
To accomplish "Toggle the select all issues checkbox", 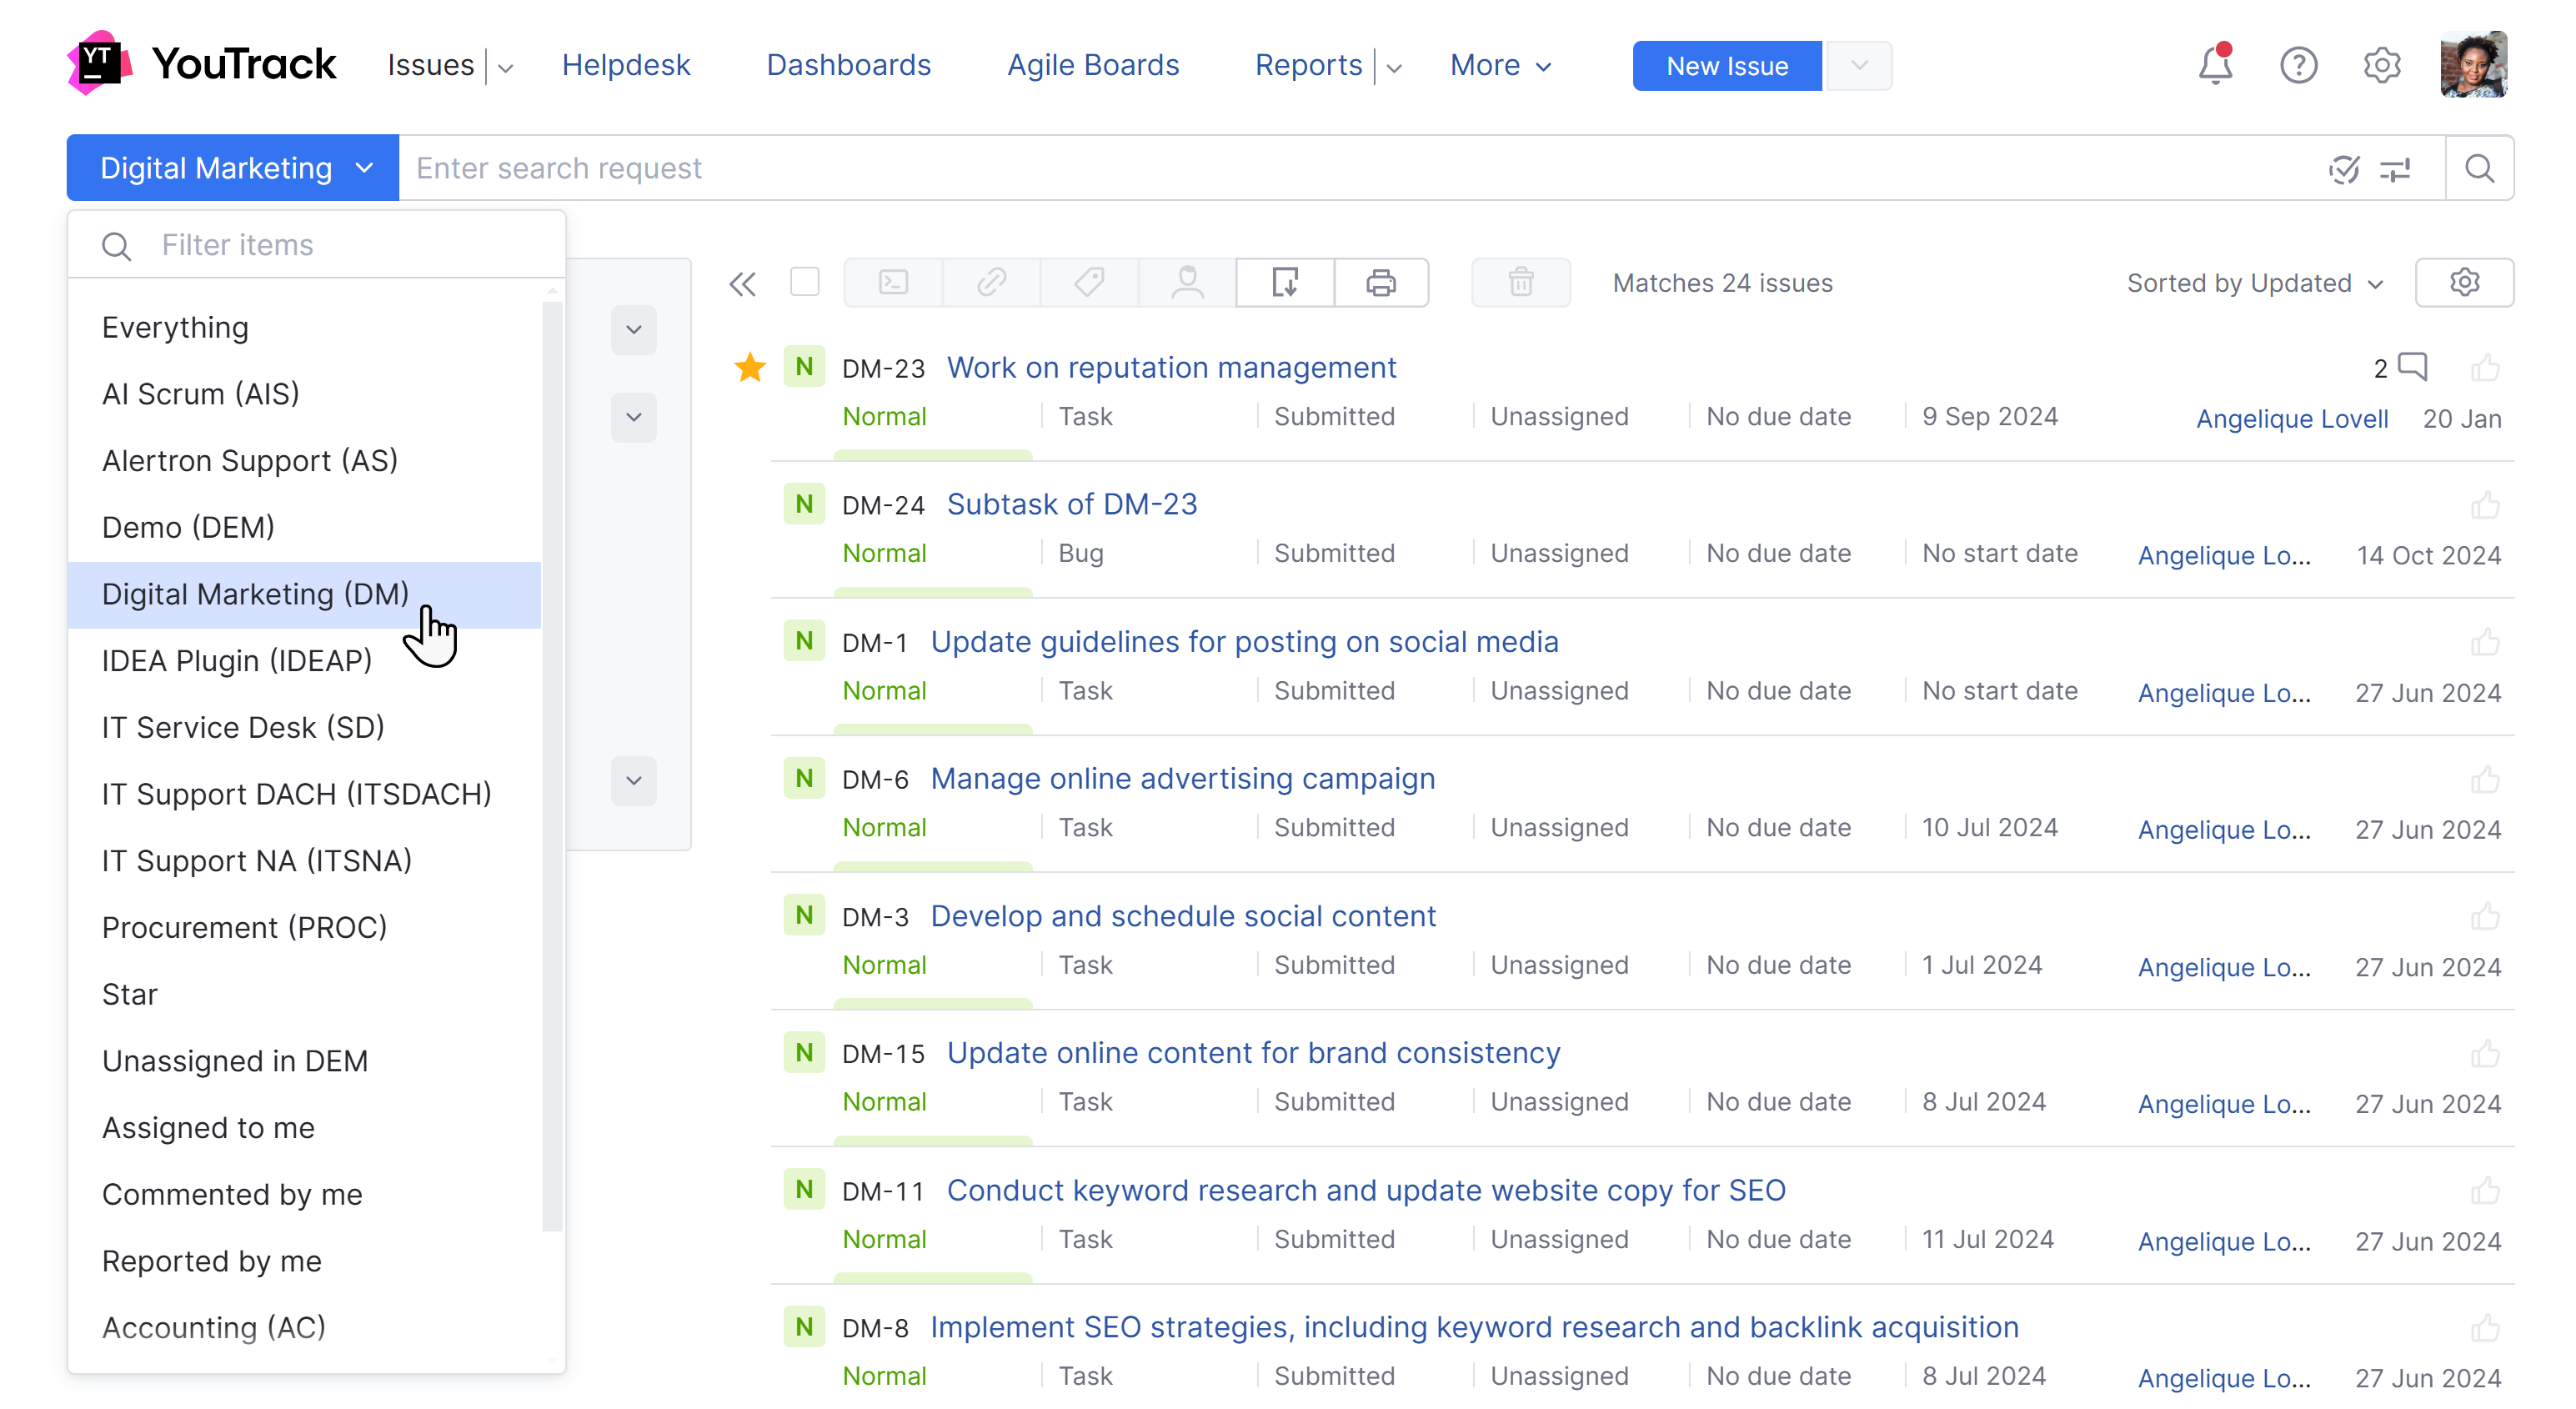I will (x=804, y=282).
